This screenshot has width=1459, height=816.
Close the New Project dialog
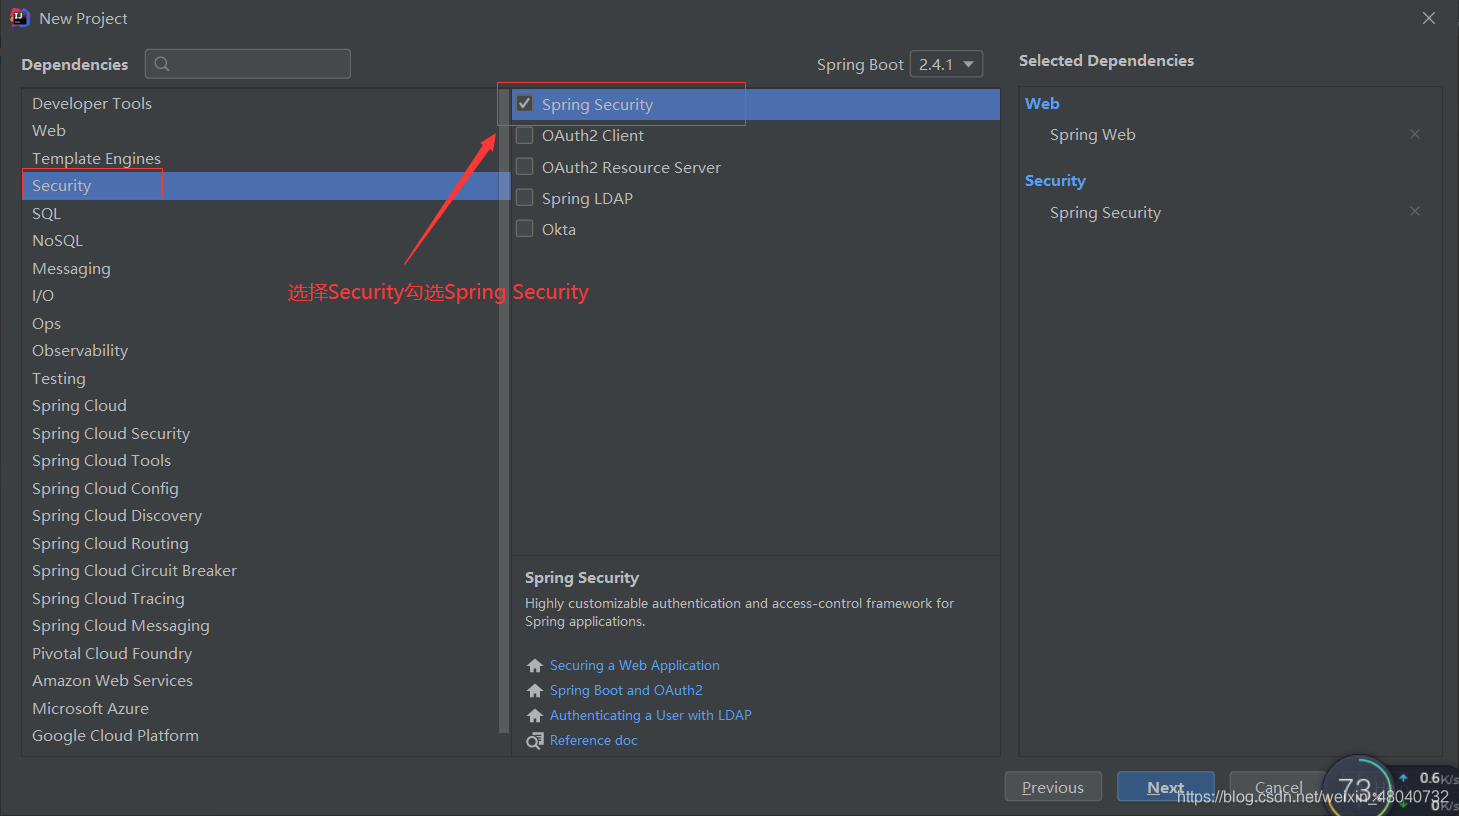click(x=1429, y=18)
